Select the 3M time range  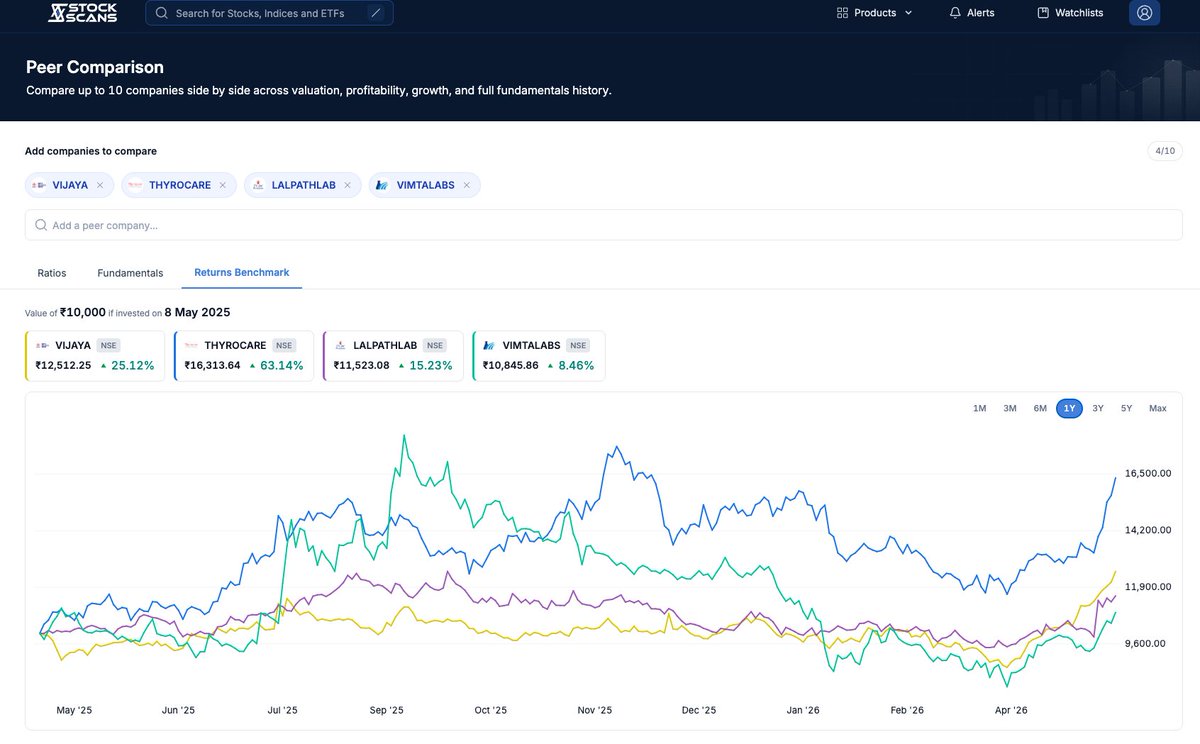1010,408
